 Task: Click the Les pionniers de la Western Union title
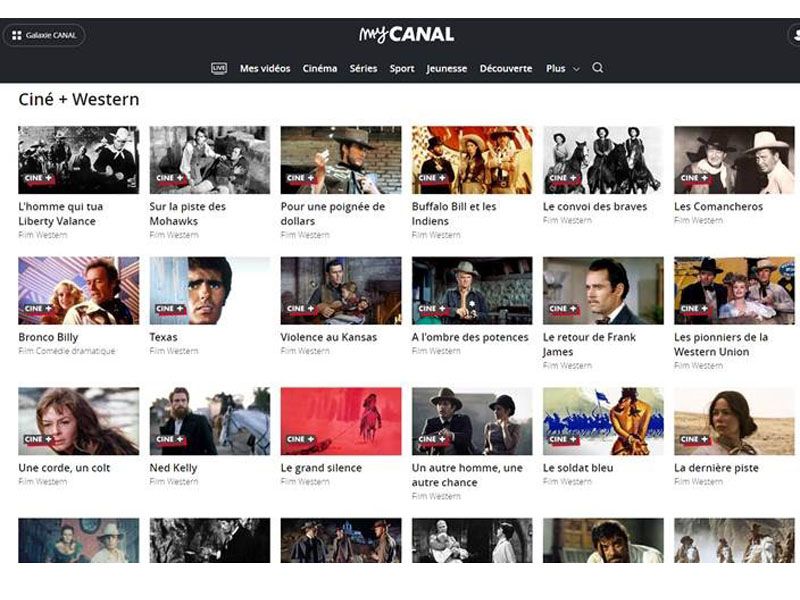pyautogui.click(x=721, y=344)
